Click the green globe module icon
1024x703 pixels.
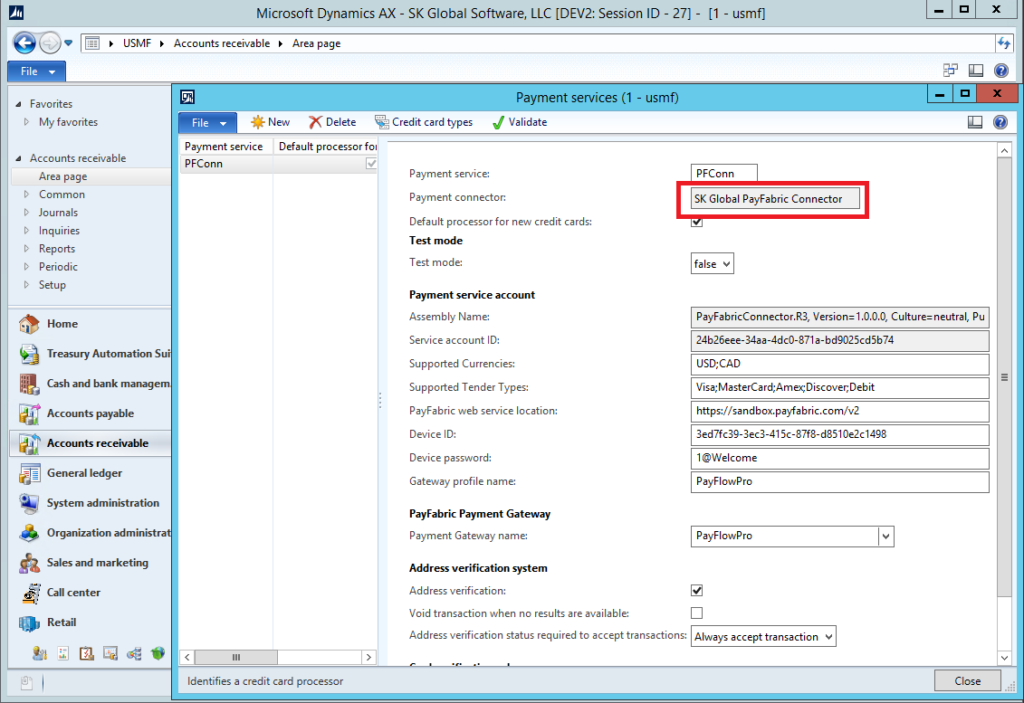pyautogui.click(x=157, y=653)
